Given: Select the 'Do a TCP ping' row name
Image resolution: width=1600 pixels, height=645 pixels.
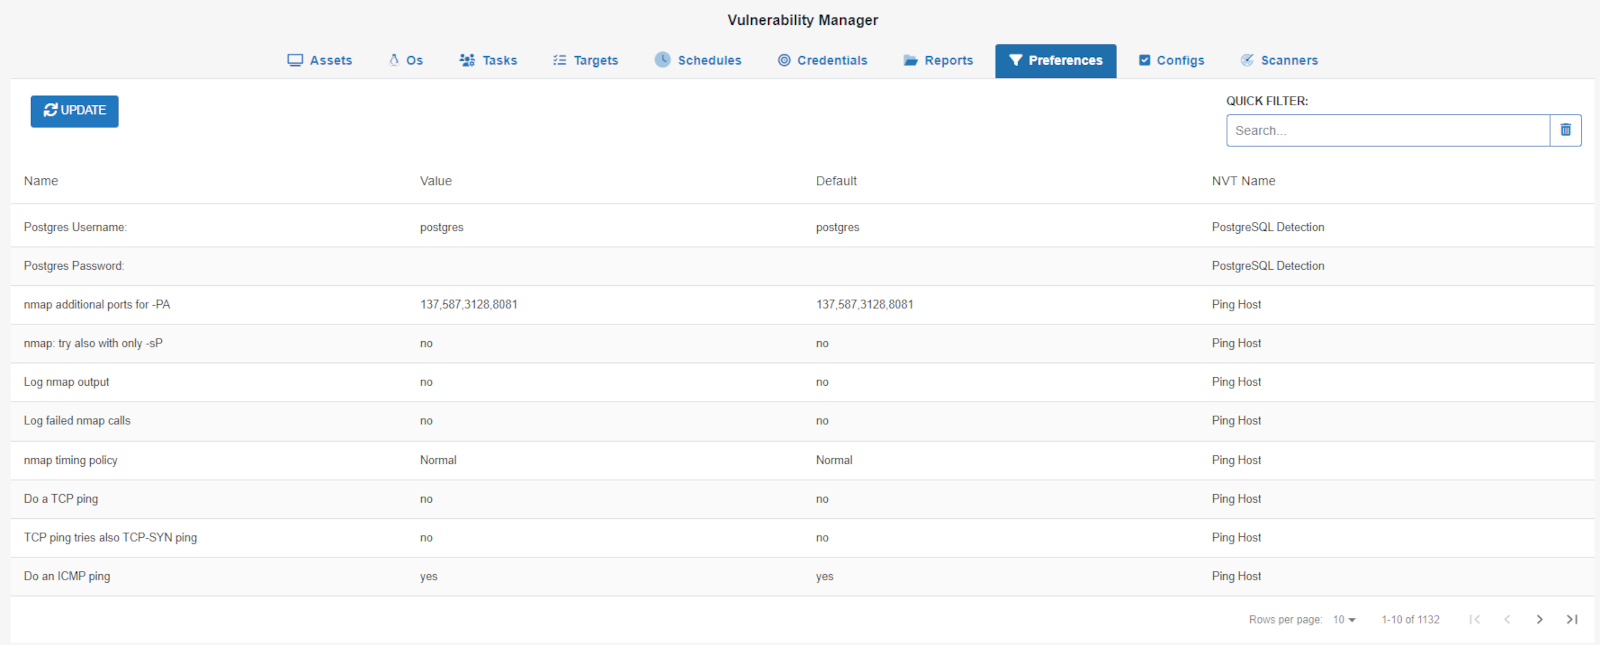Looking at the screenshot, I should [61, 499].
